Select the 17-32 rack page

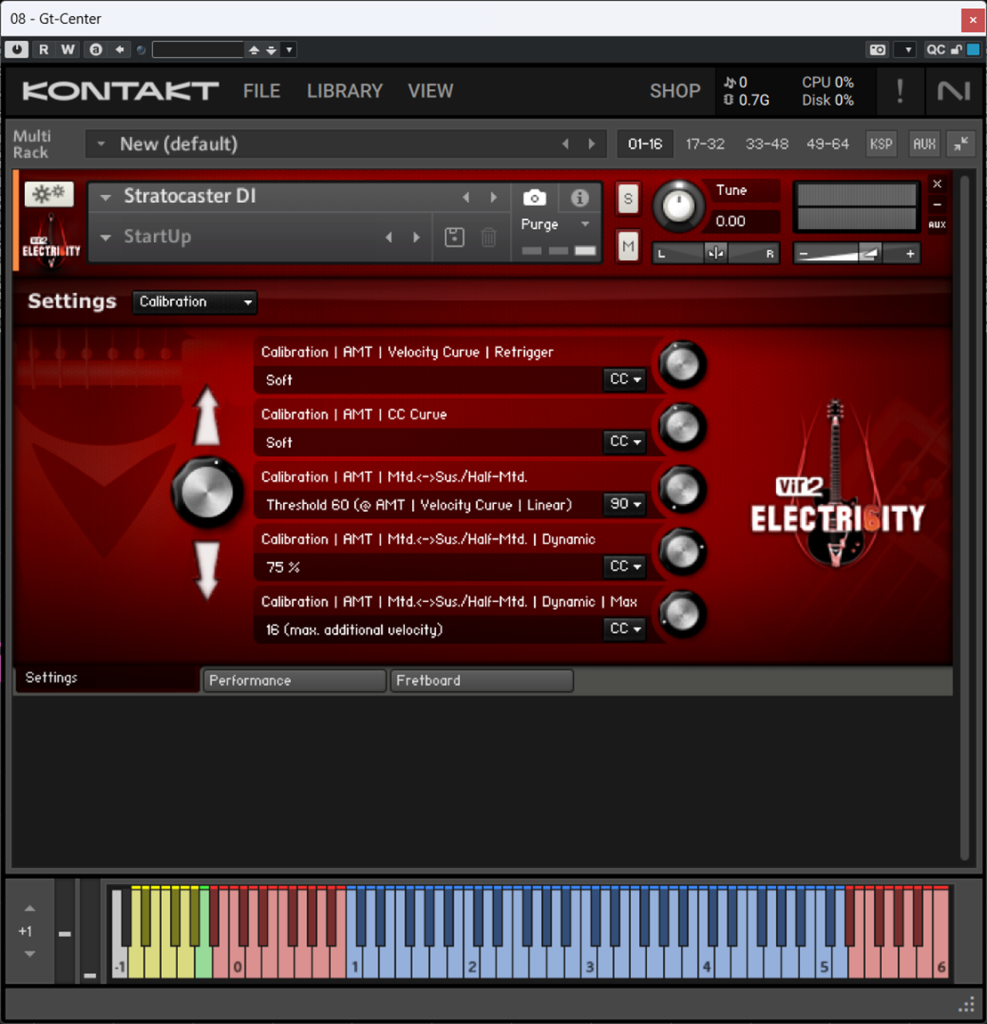point(705,144)
